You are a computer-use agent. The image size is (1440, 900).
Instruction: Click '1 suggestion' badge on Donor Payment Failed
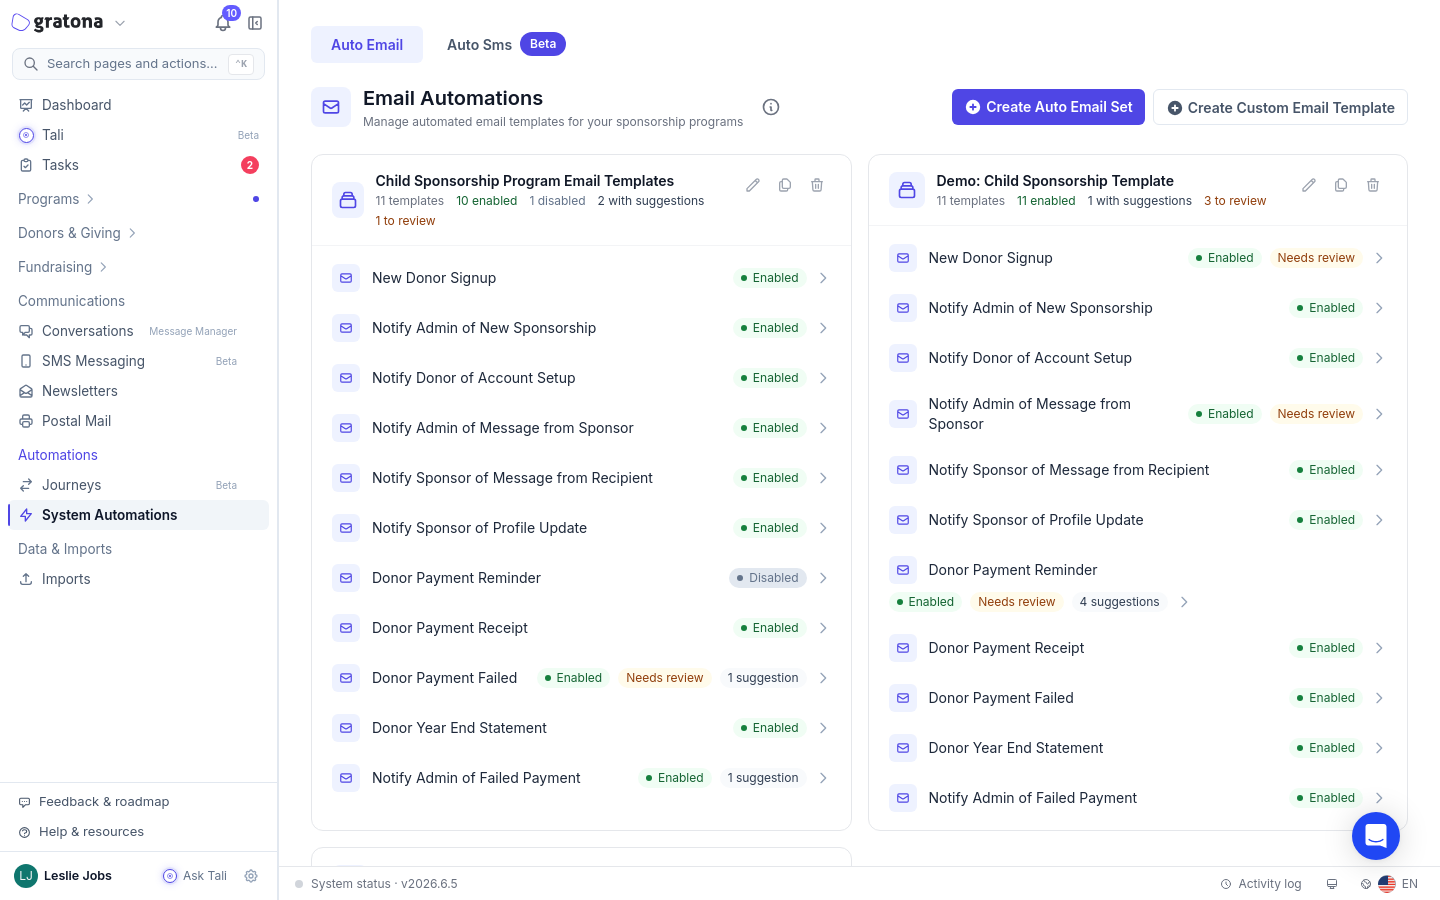[763, 678]
